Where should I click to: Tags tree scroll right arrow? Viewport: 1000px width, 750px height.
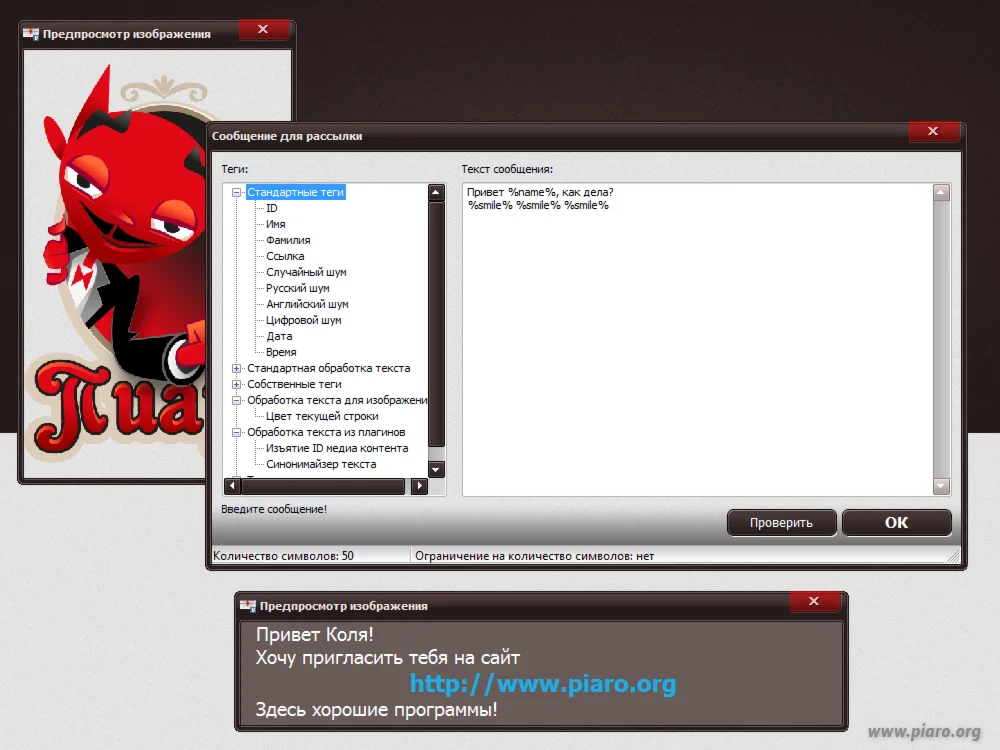[419, 486]
